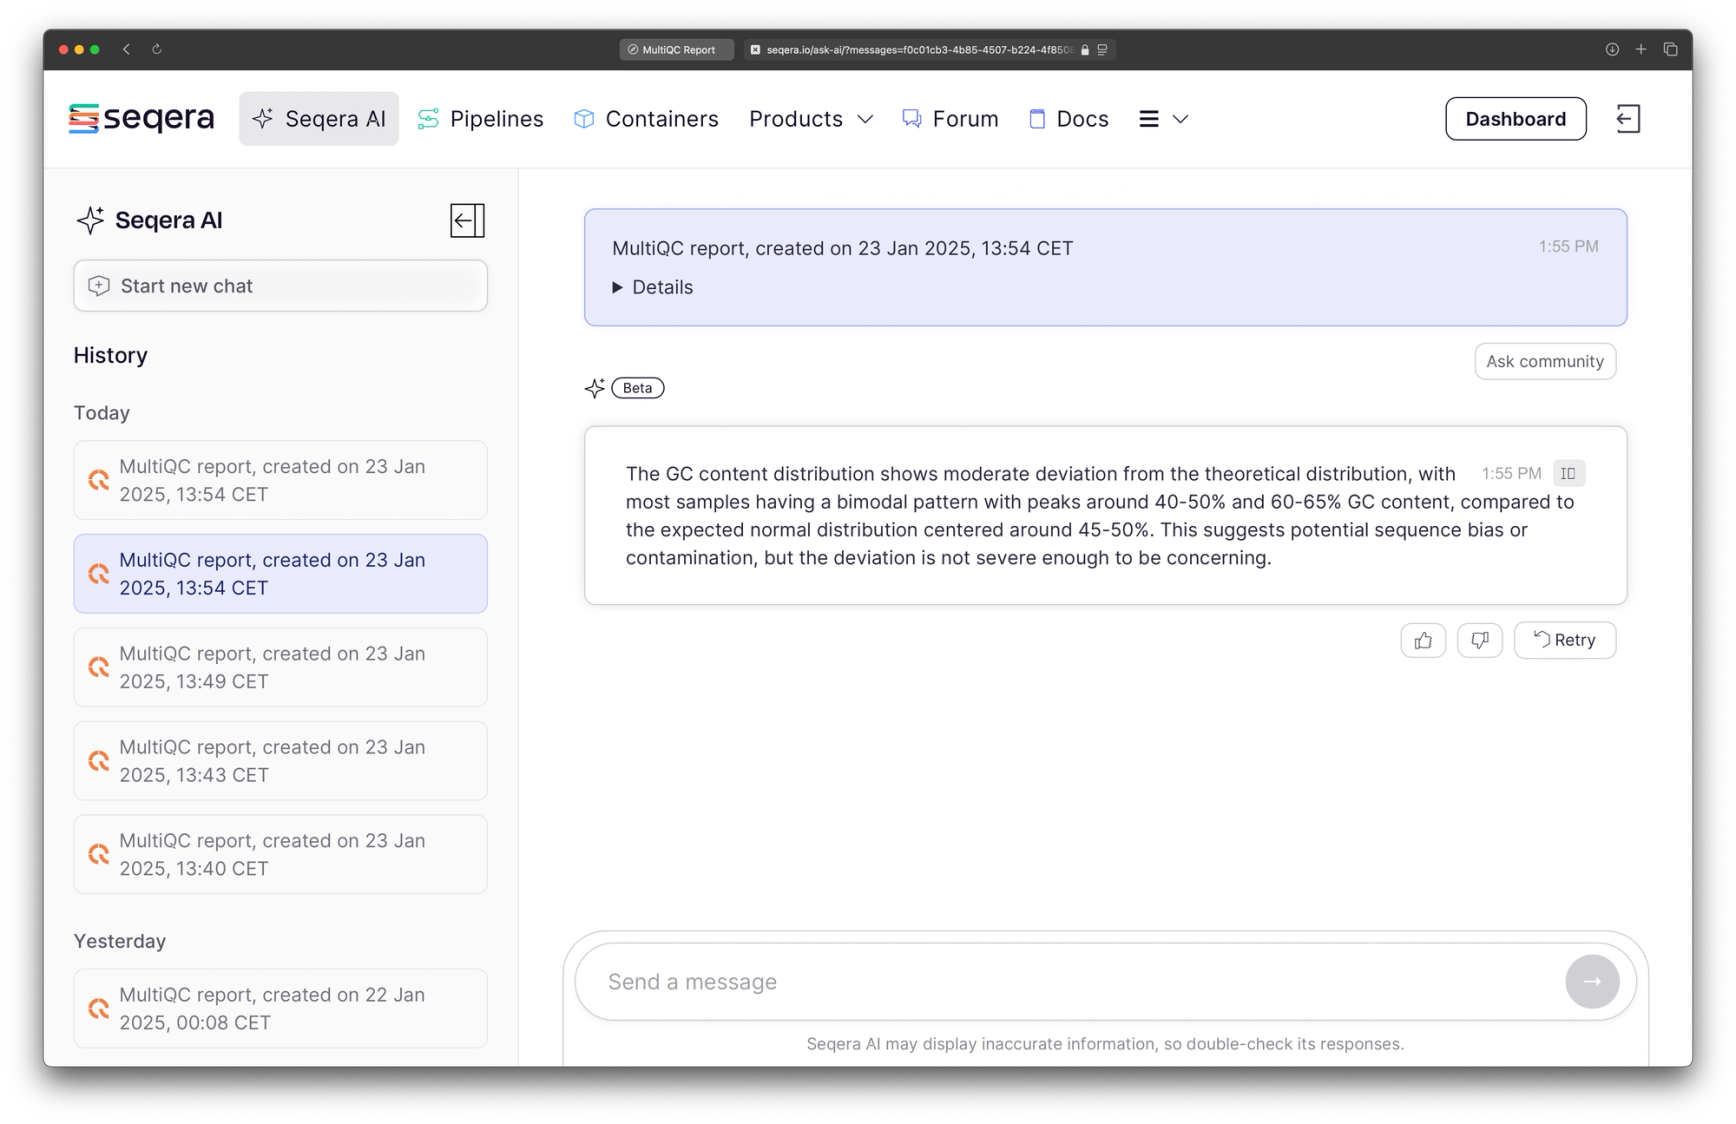Viewport: 1736px width, 1124px height.
Task: Go back with the browser back arrow
Action: point(127,49)
